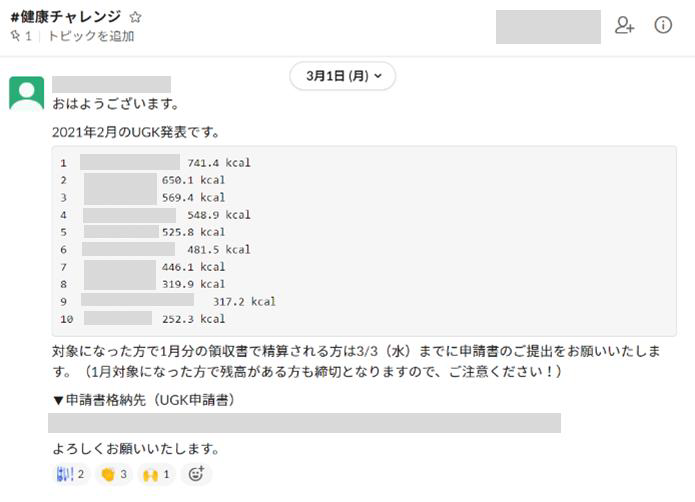Image resolution: width=695 pixels, height=502 pixels.
Task: Toggle the clapping hands reaction
Action: point(113,474)
